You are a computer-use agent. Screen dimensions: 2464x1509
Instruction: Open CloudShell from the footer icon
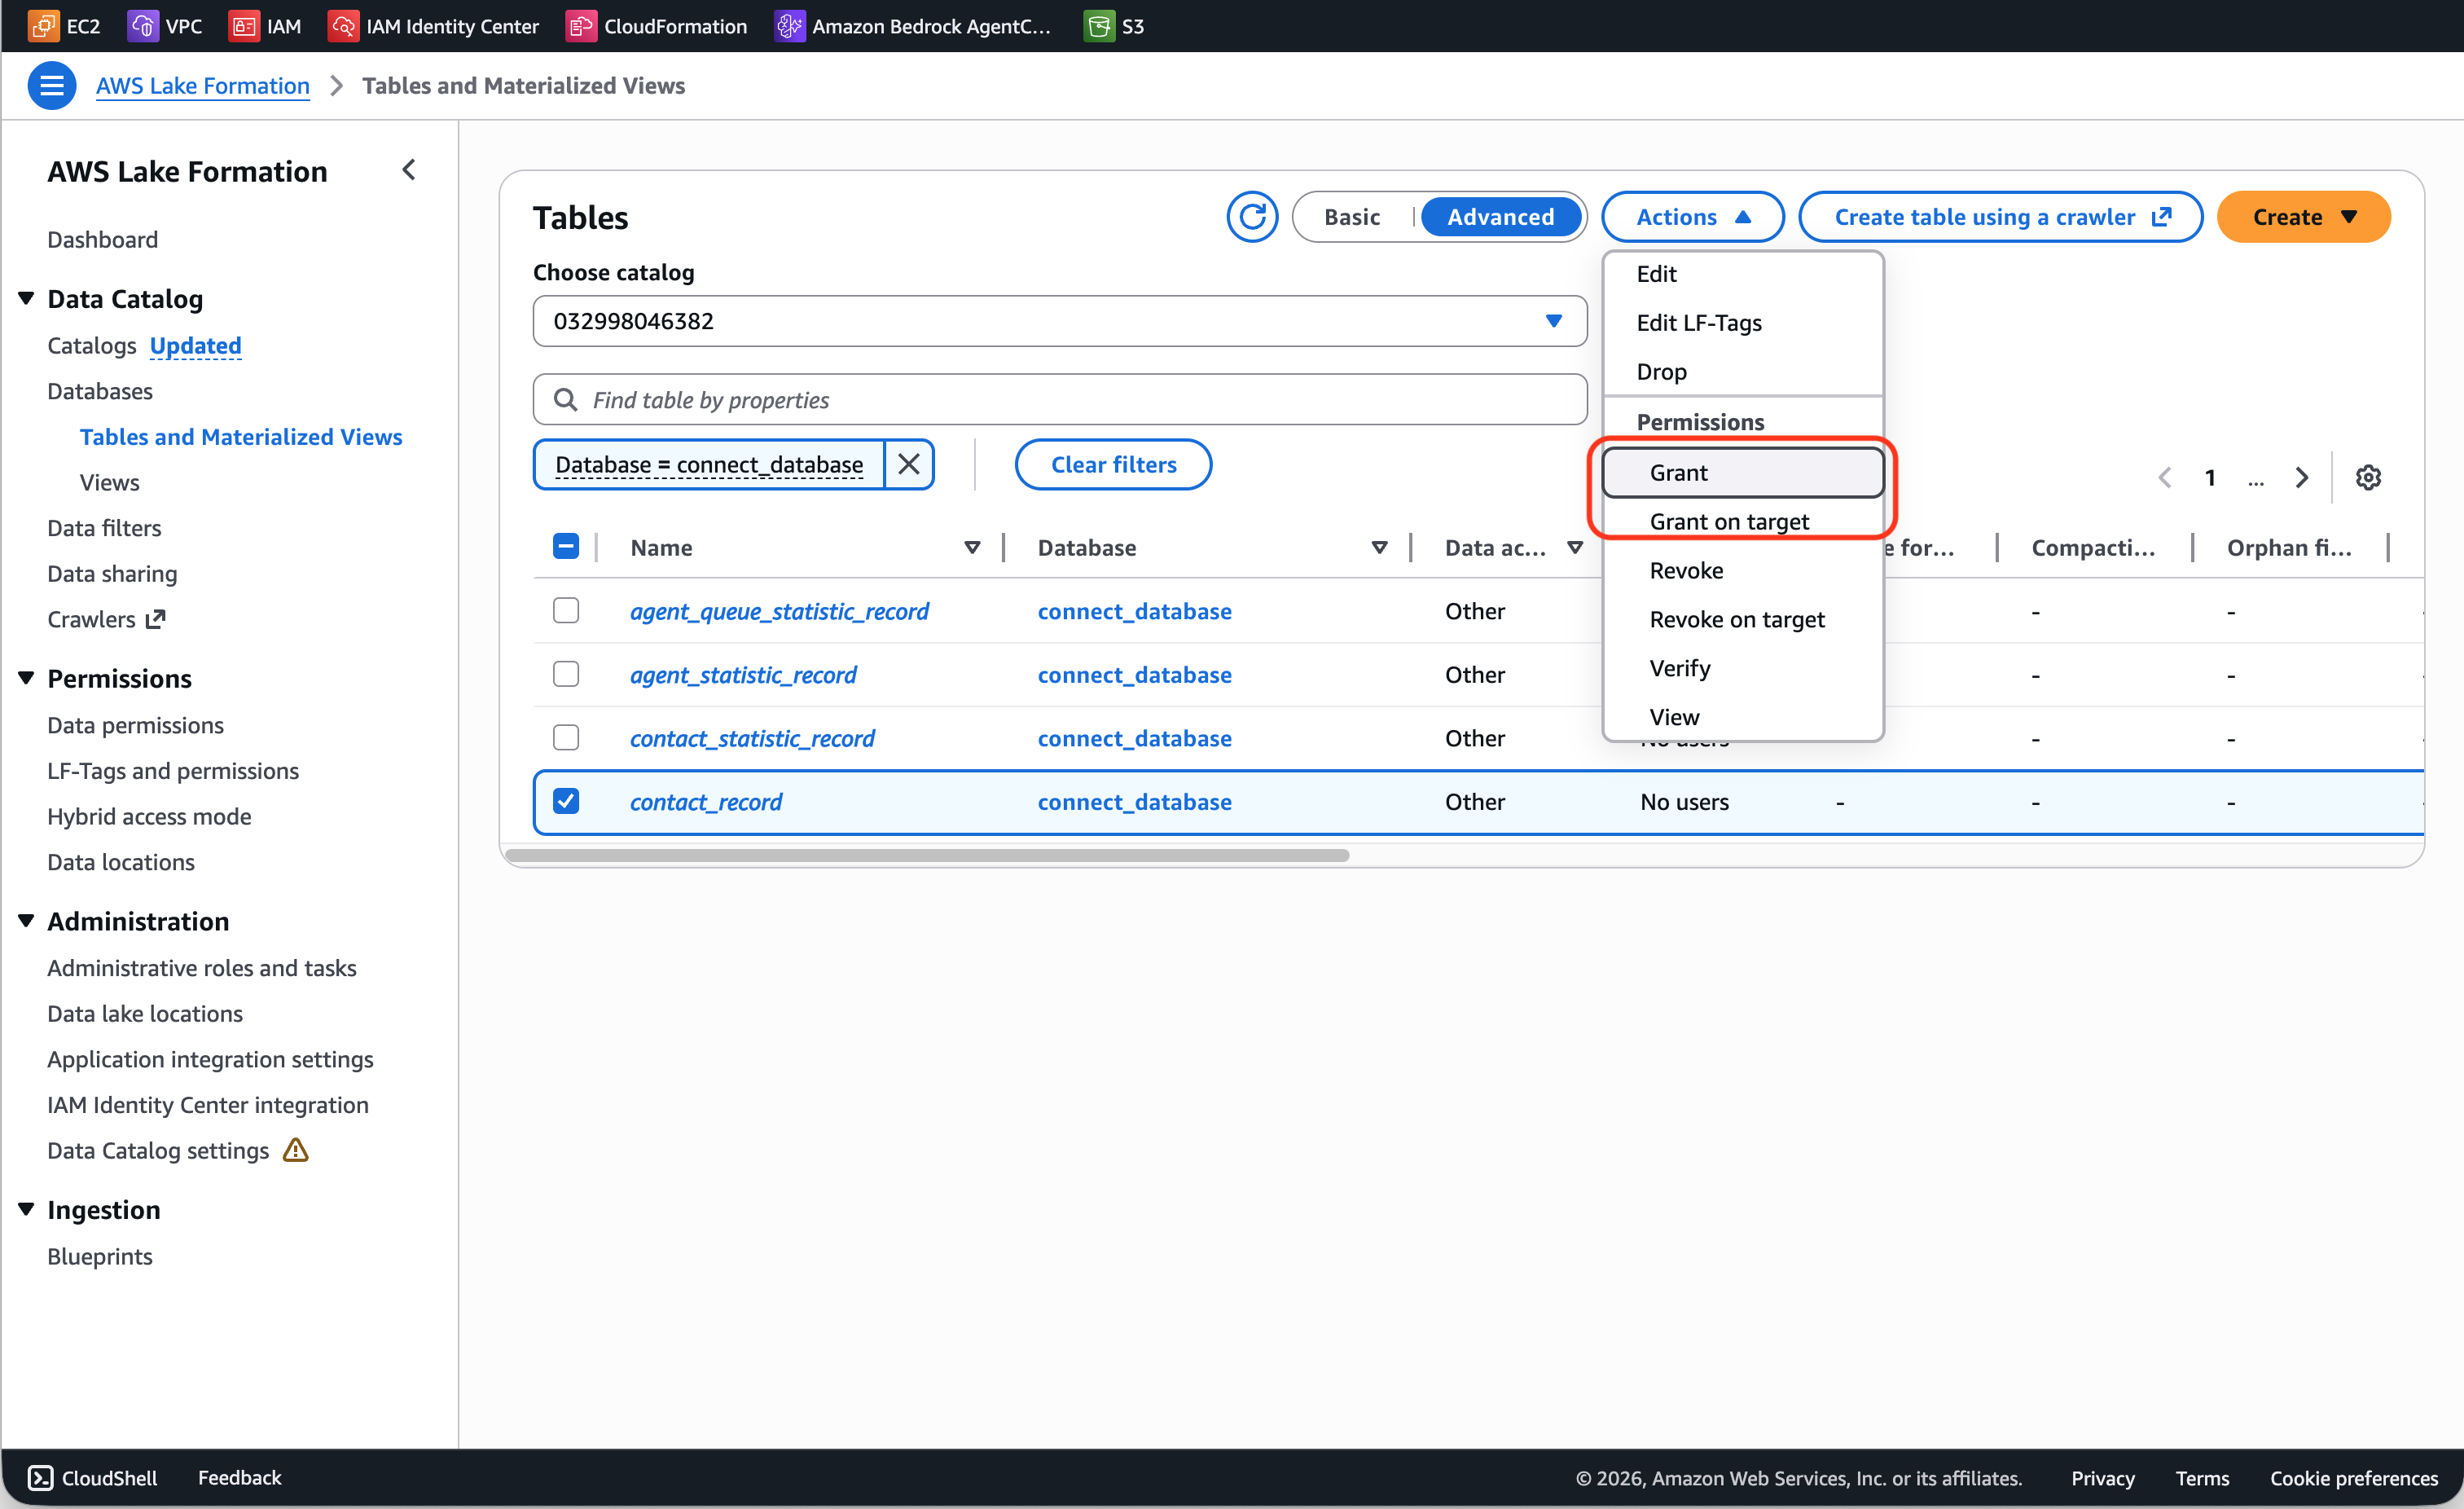point(40,1477)
